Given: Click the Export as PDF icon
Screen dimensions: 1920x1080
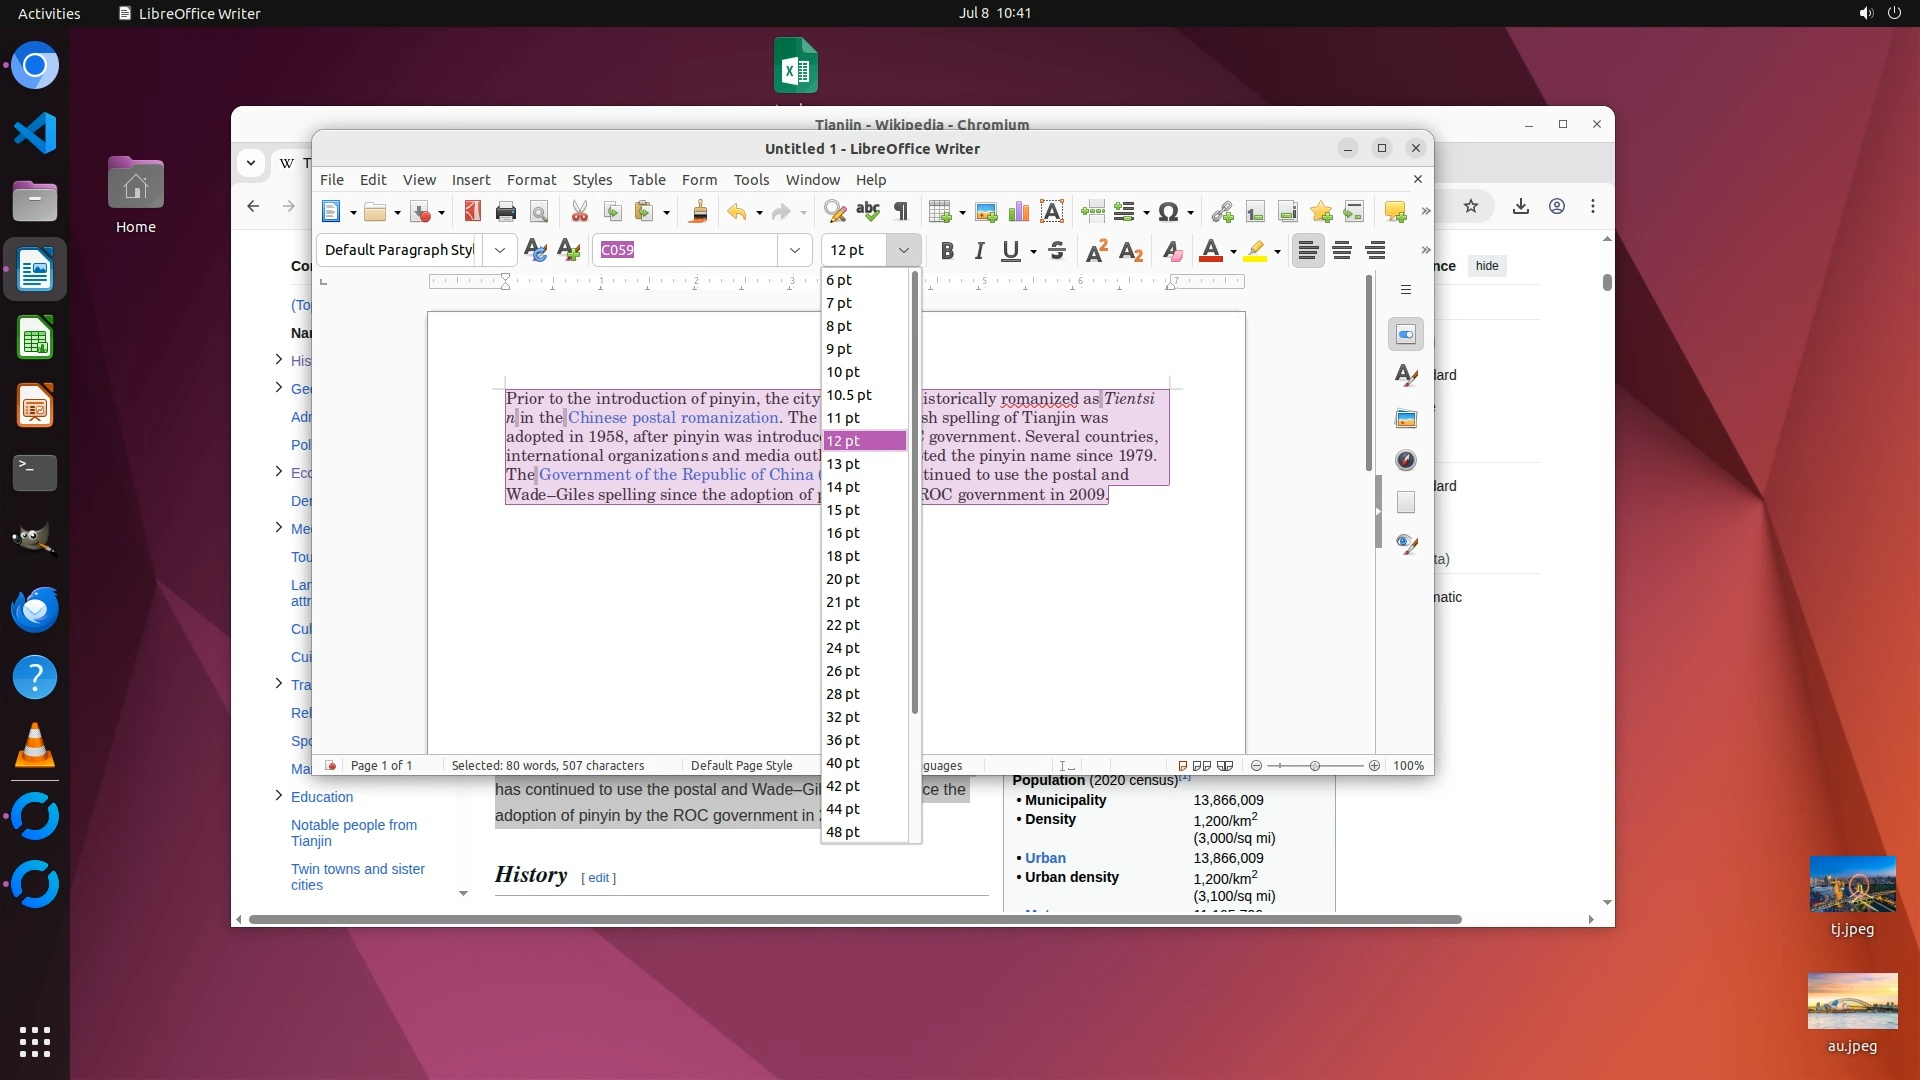Looking at the screenshot, I should (472, 211).
